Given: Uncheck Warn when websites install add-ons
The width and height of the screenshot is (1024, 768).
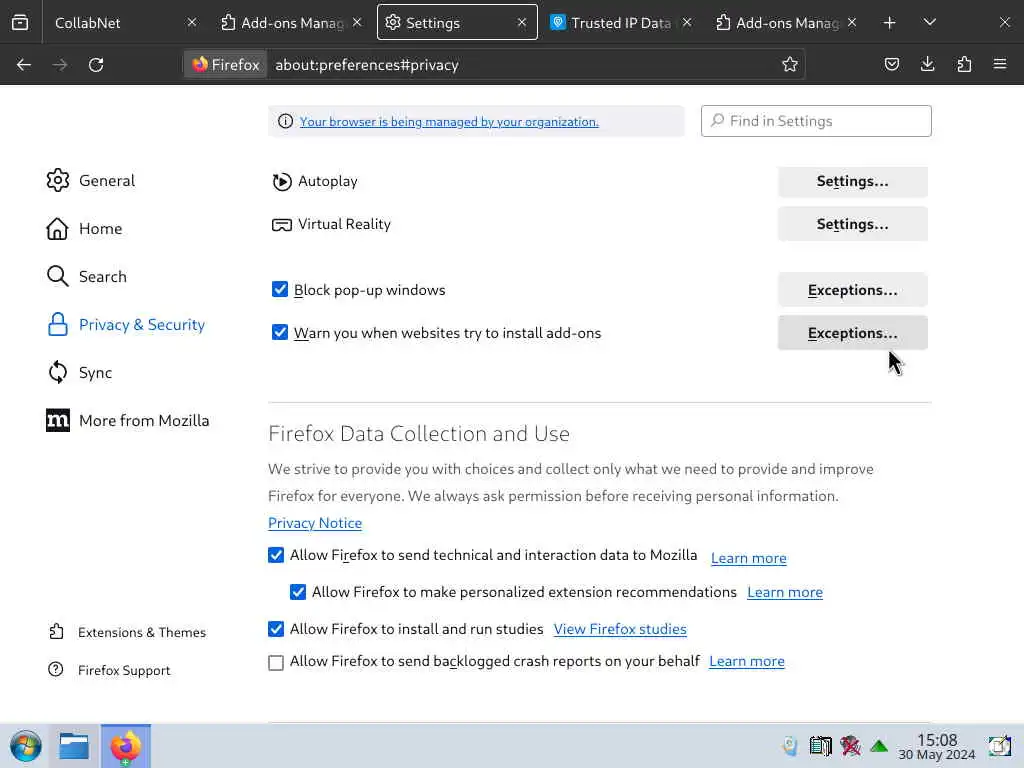Looking at the screenshot, I should tap(280, 332).
